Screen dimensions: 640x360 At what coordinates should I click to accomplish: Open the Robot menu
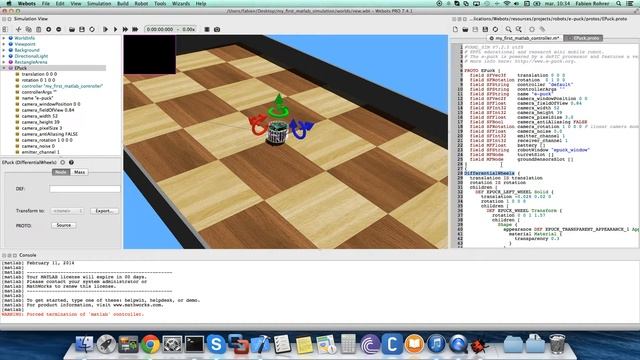[x=141, y=4]
